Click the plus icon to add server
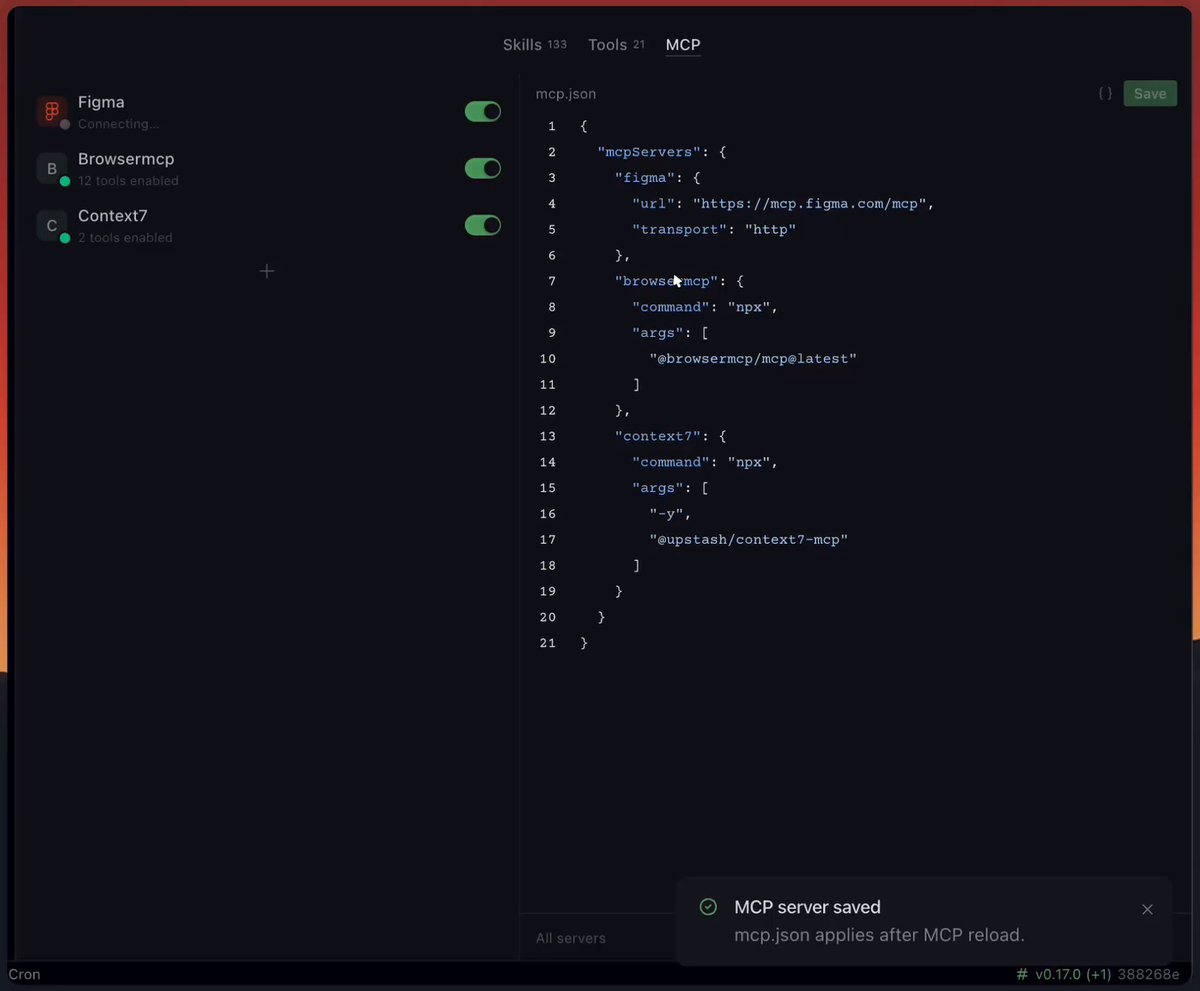 267,271
